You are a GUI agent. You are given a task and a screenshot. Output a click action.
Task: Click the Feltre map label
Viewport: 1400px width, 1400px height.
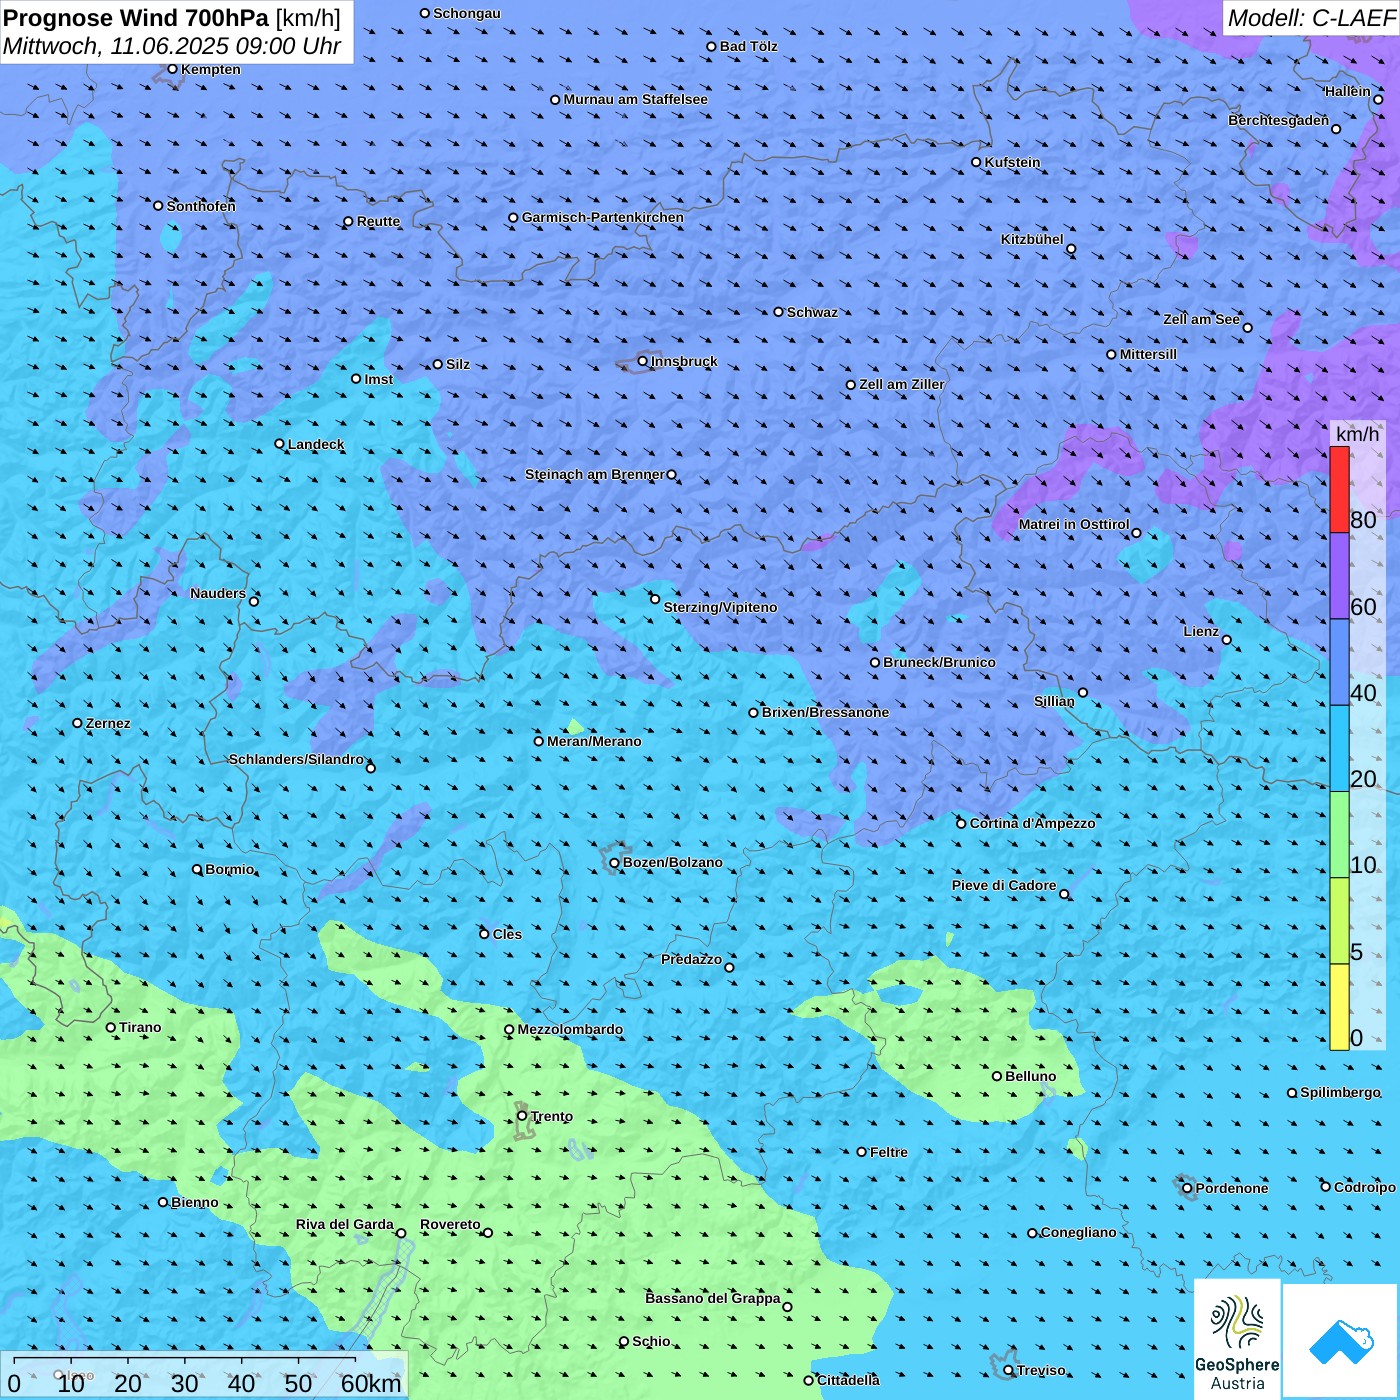click(x=888, y=1152)
